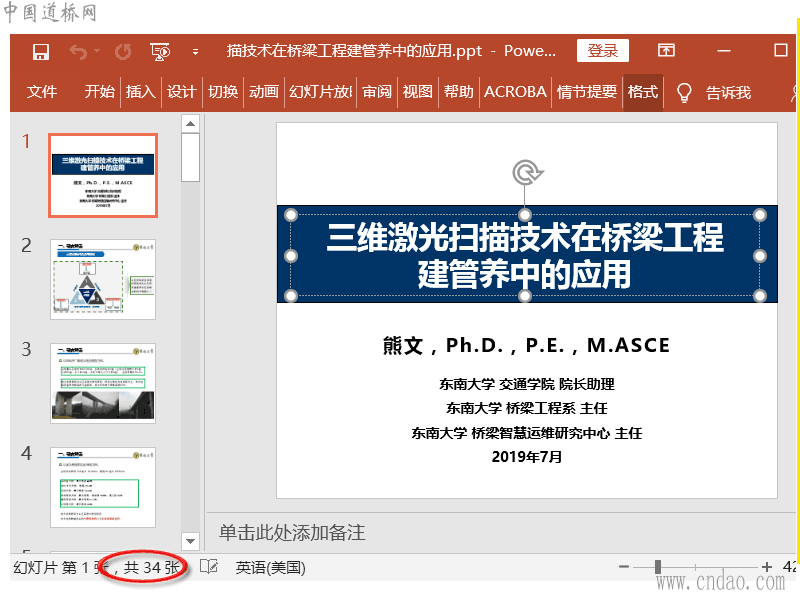Switch to the 动画 (Animations) tab
Screen dimensions: 800x600
pos(264,92)
